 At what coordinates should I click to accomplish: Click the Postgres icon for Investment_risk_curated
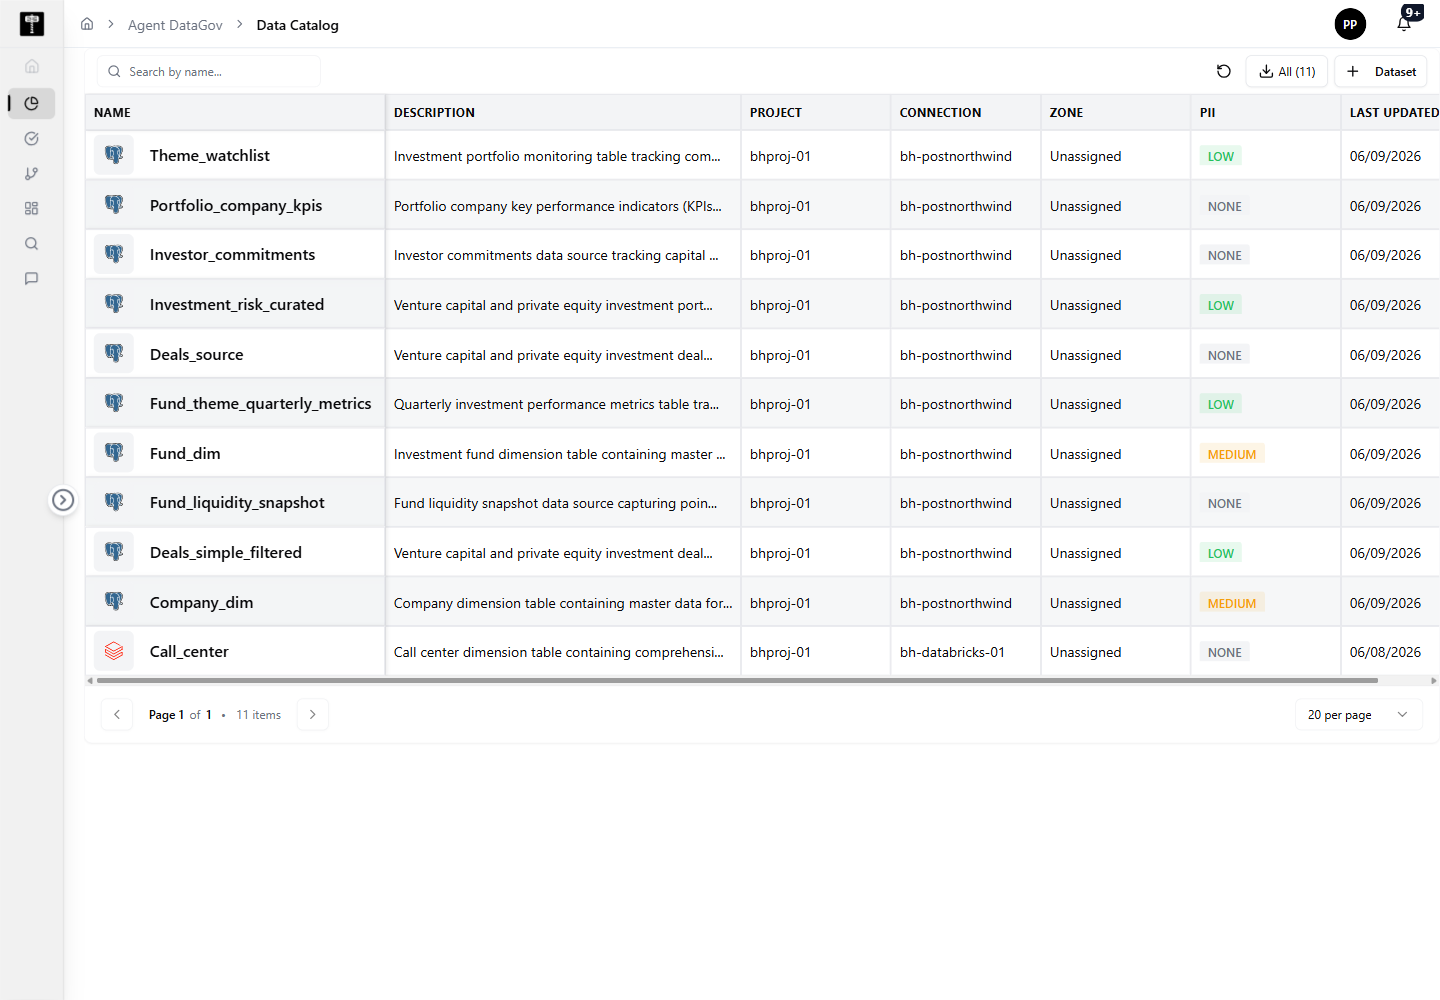(114, 304)
